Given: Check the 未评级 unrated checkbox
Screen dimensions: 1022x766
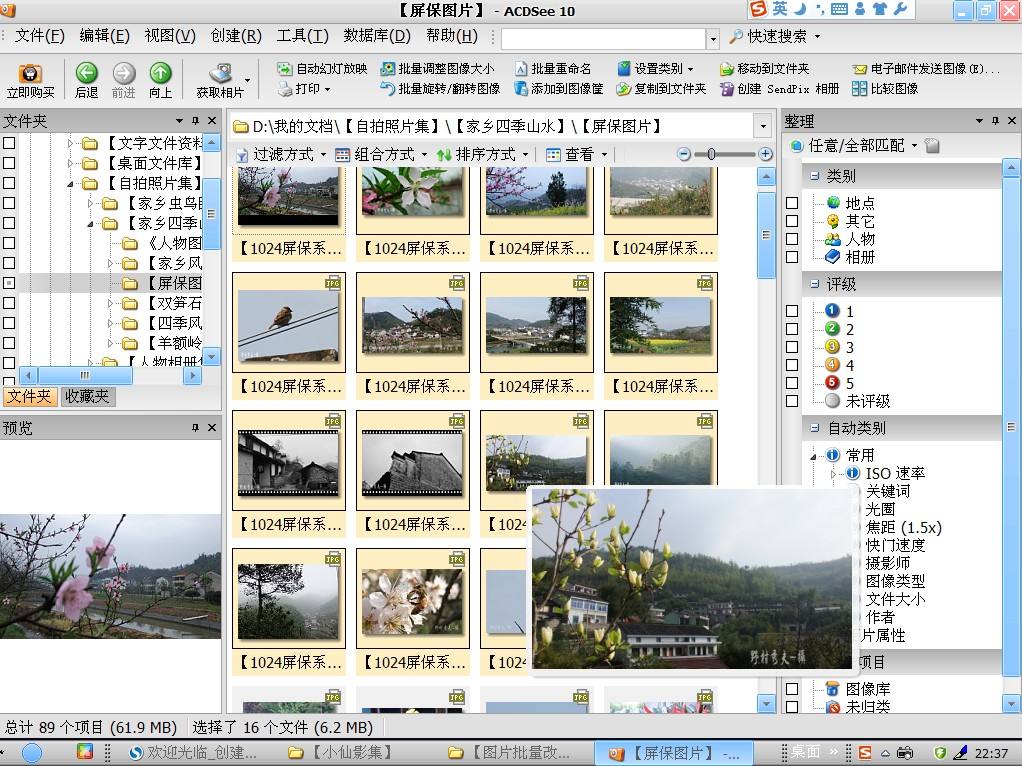Looking at the screenshot, I should click(792, 401).
